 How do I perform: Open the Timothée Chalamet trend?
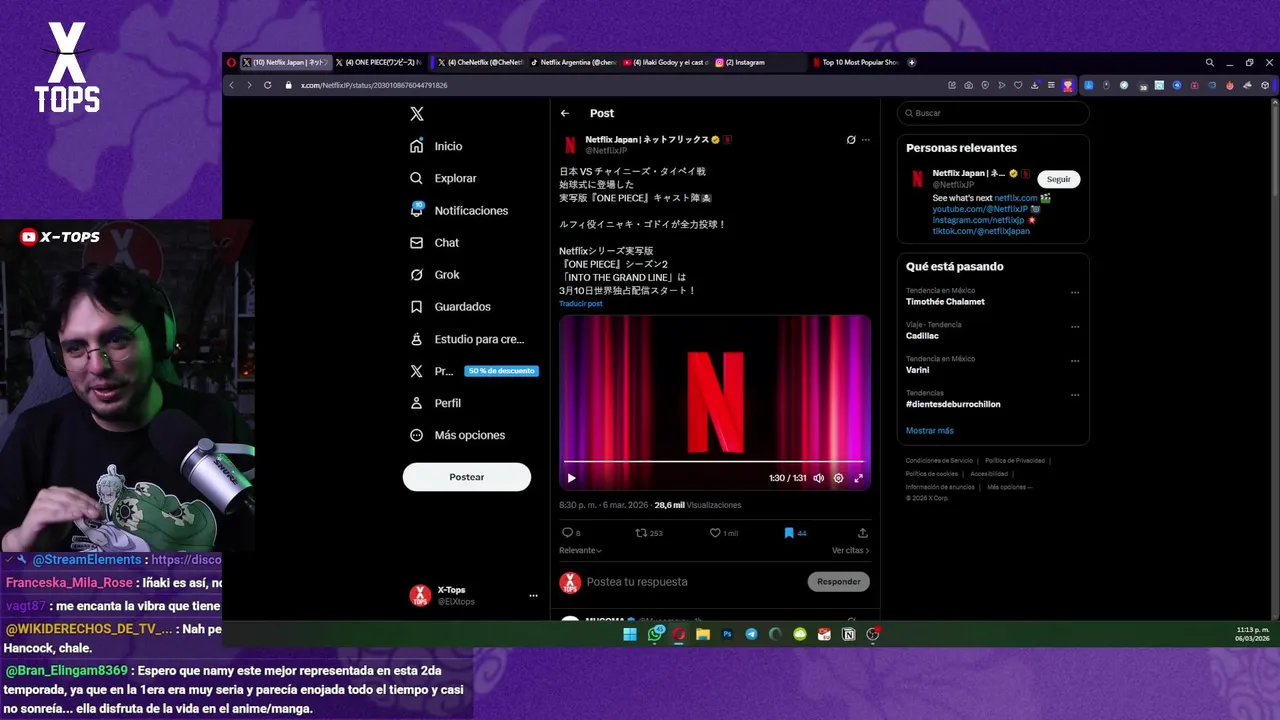(x=945, y=301)
